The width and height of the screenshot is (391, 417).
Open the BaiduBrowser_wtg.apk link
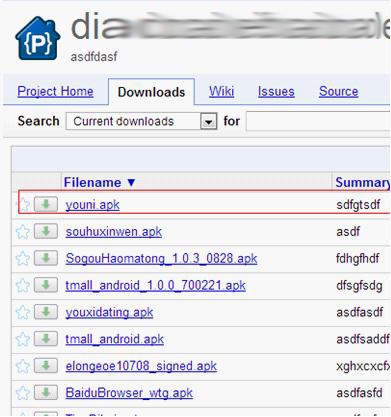tap(129, 393)
